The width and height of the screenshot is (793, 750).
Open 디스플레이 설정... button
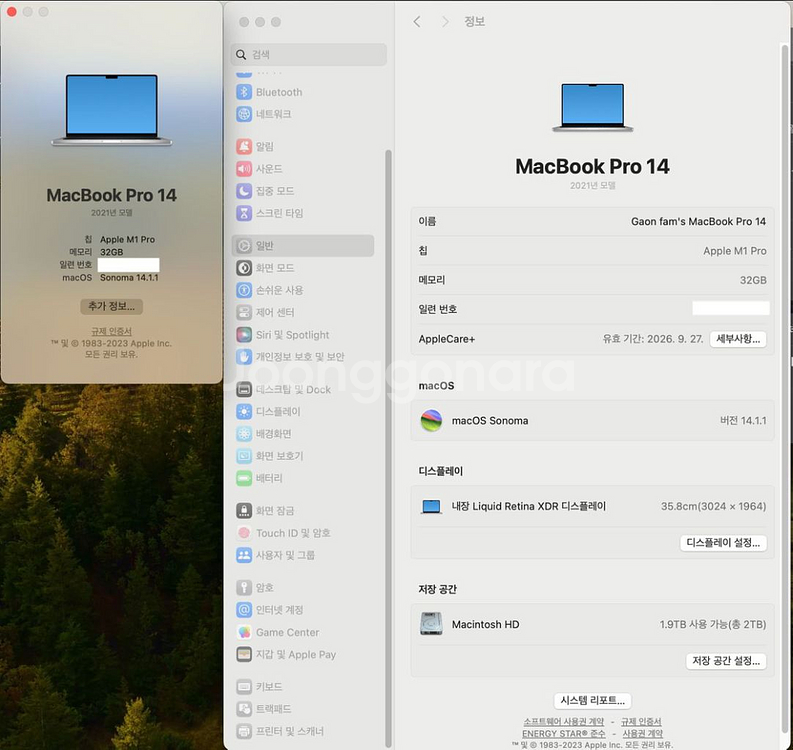[x=723, y=543]
